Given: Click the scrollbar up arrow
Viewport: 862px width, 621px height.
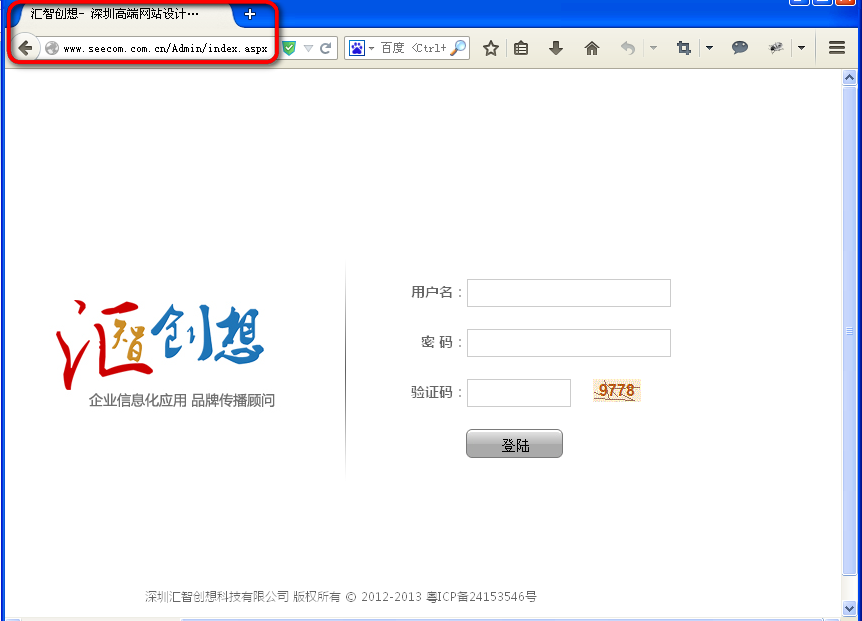Looking at the screenshot, I should pos(849,77).
